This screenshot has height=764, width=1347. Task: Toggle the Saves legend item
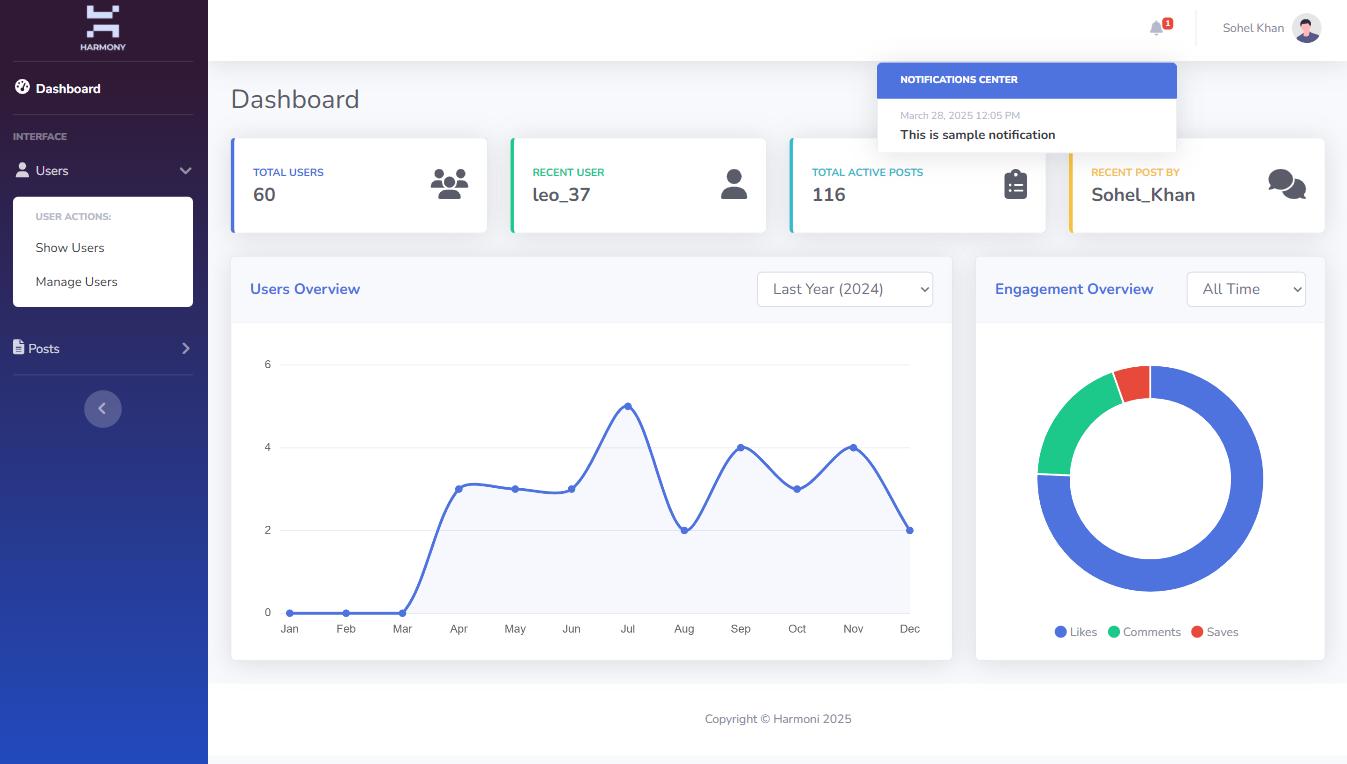click(1214, 632)
